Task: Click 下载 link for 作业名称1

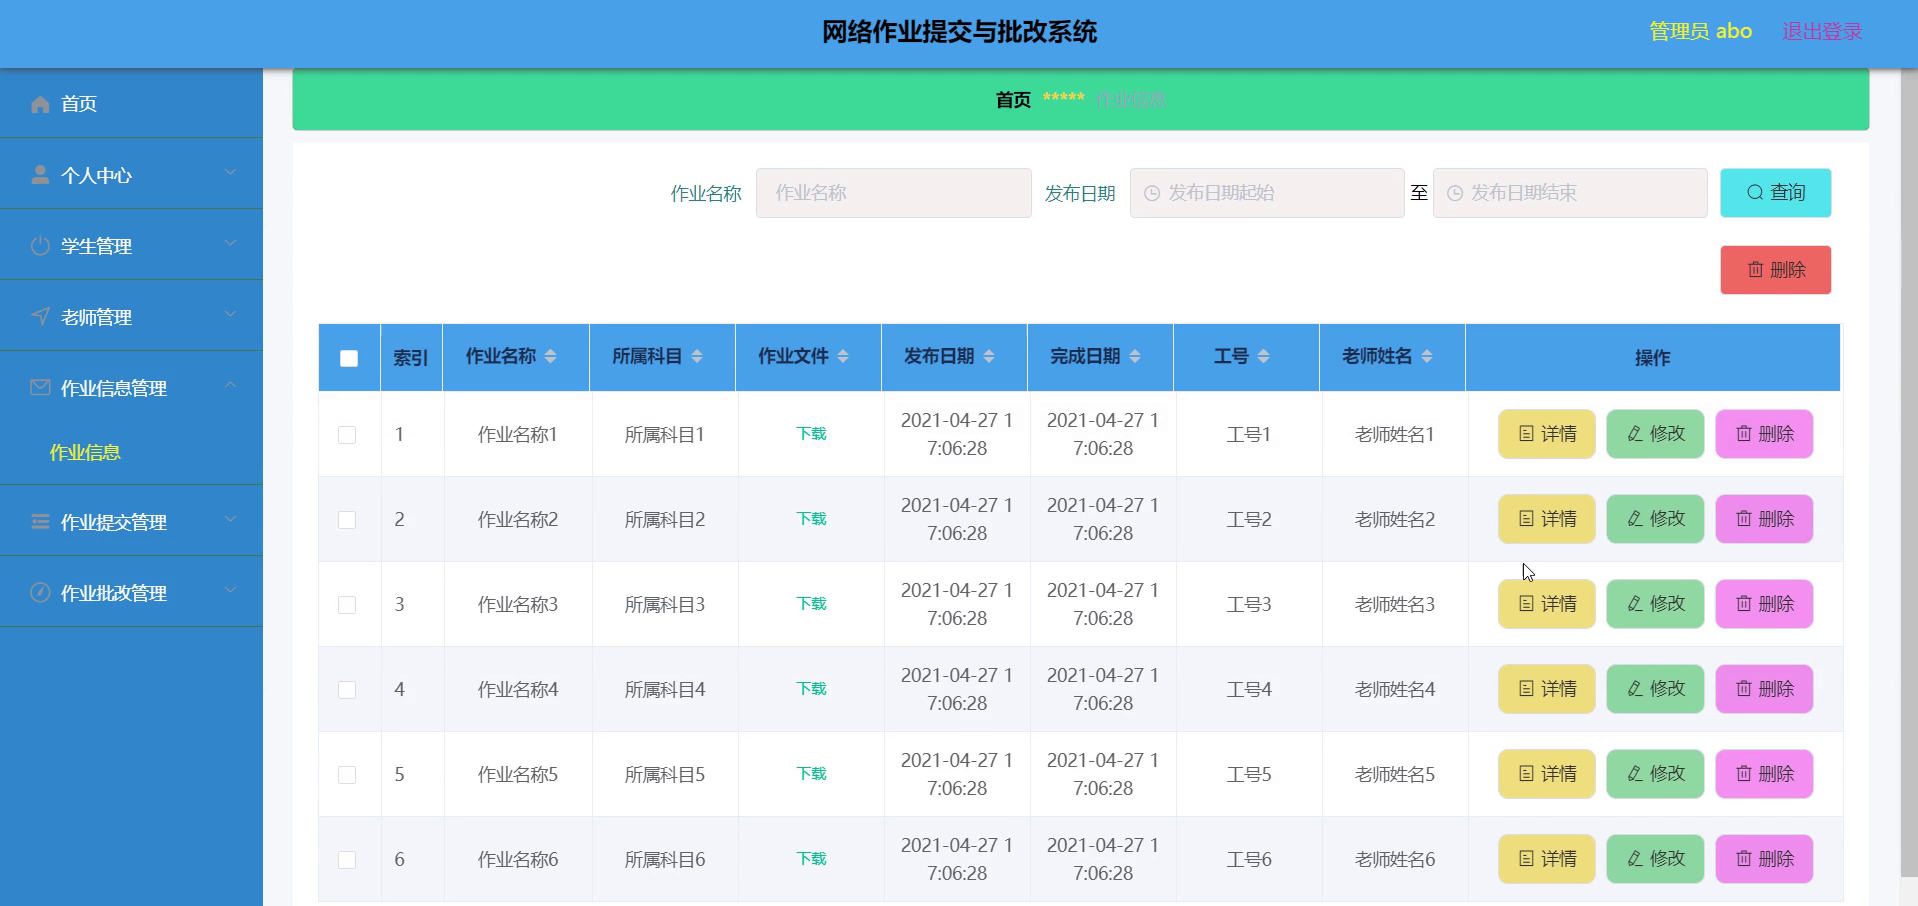Action: tap(811, 434)
